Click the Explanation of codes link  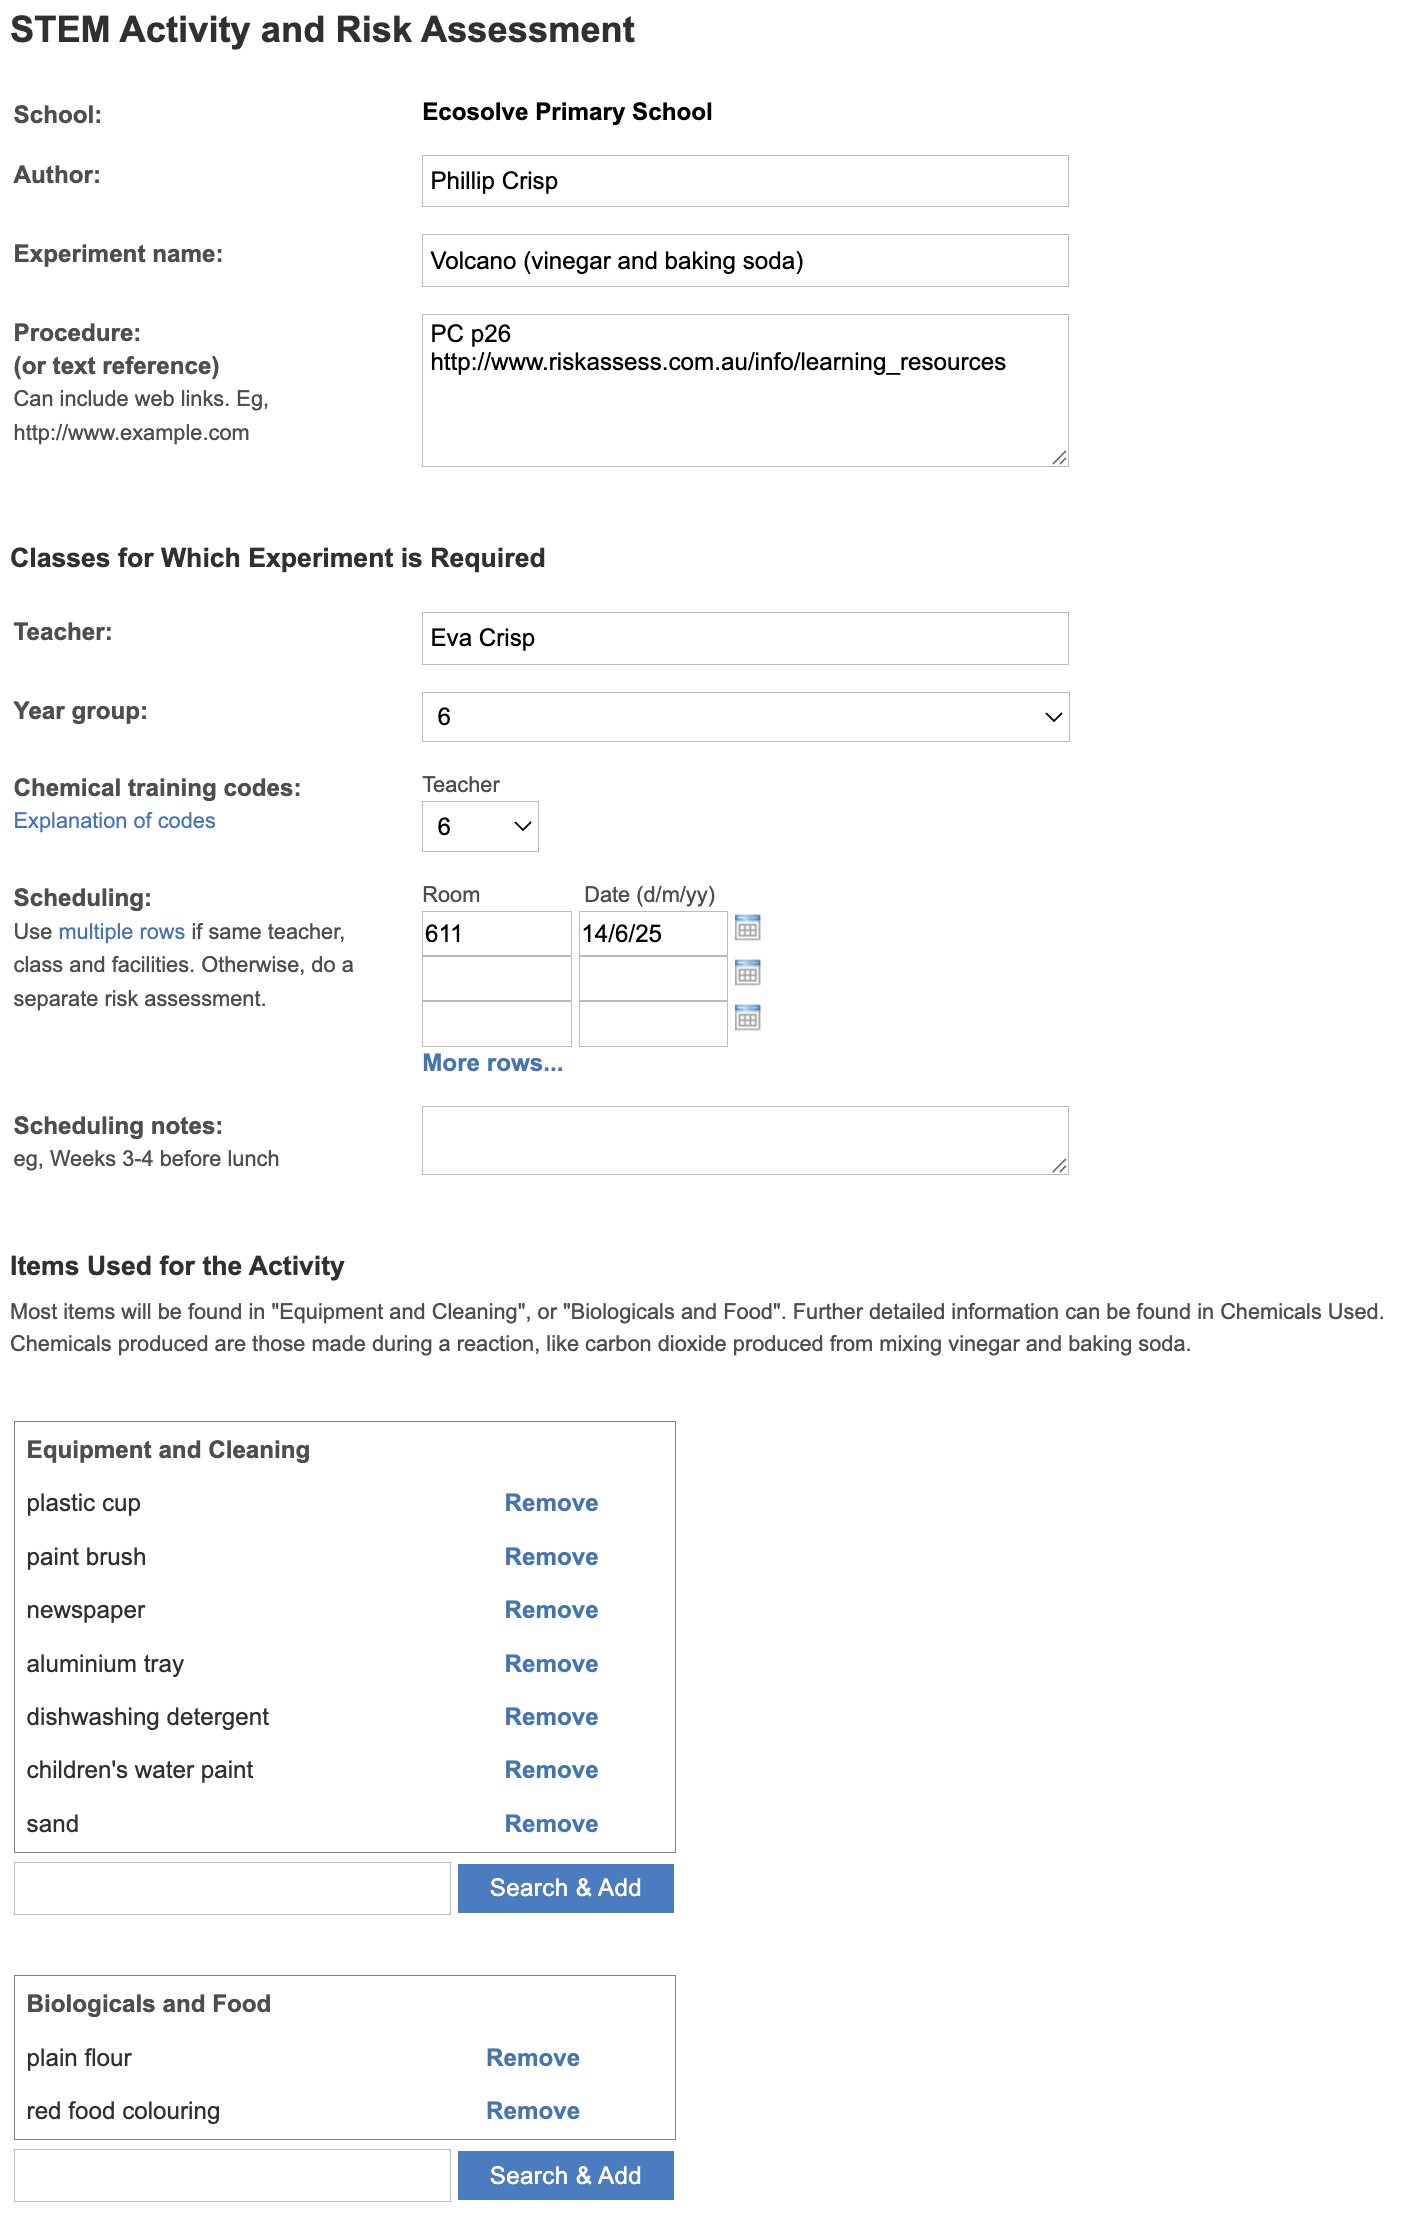tap(114, 821)
